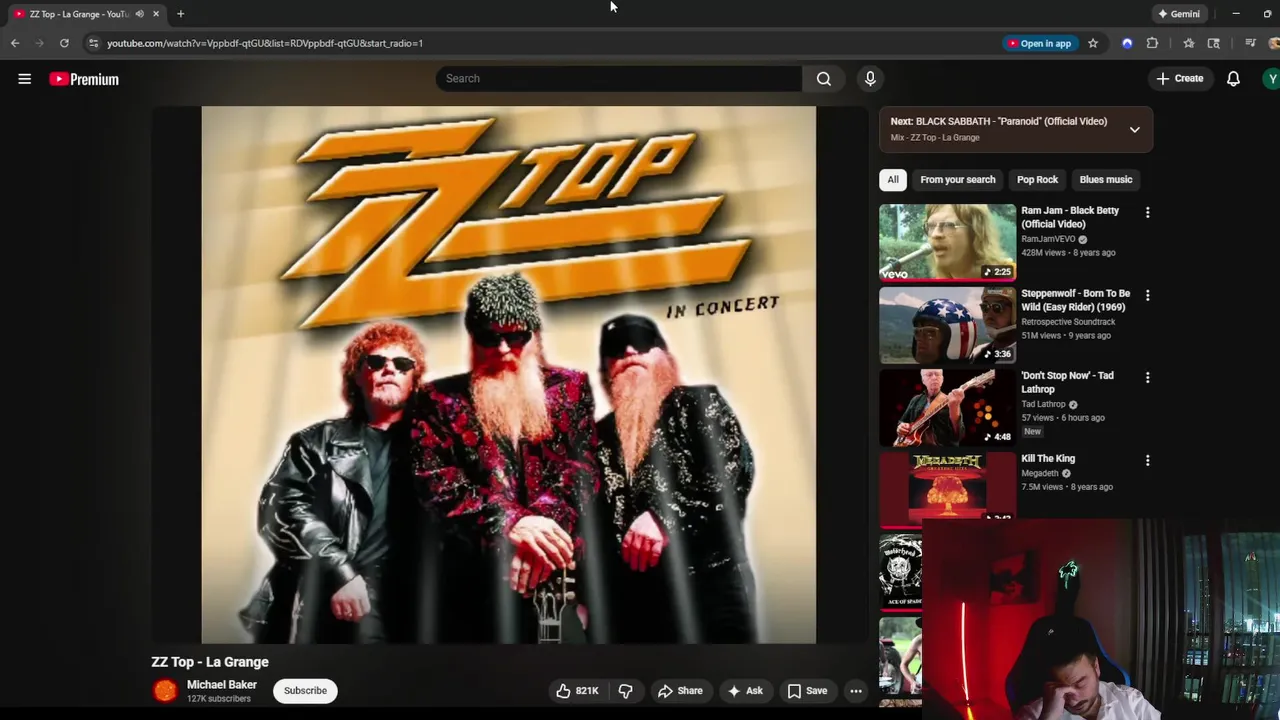Open Ram Jam Black Betty thumbnail
This screenshot has width=1280, height=720.
[x=947, y=242]
